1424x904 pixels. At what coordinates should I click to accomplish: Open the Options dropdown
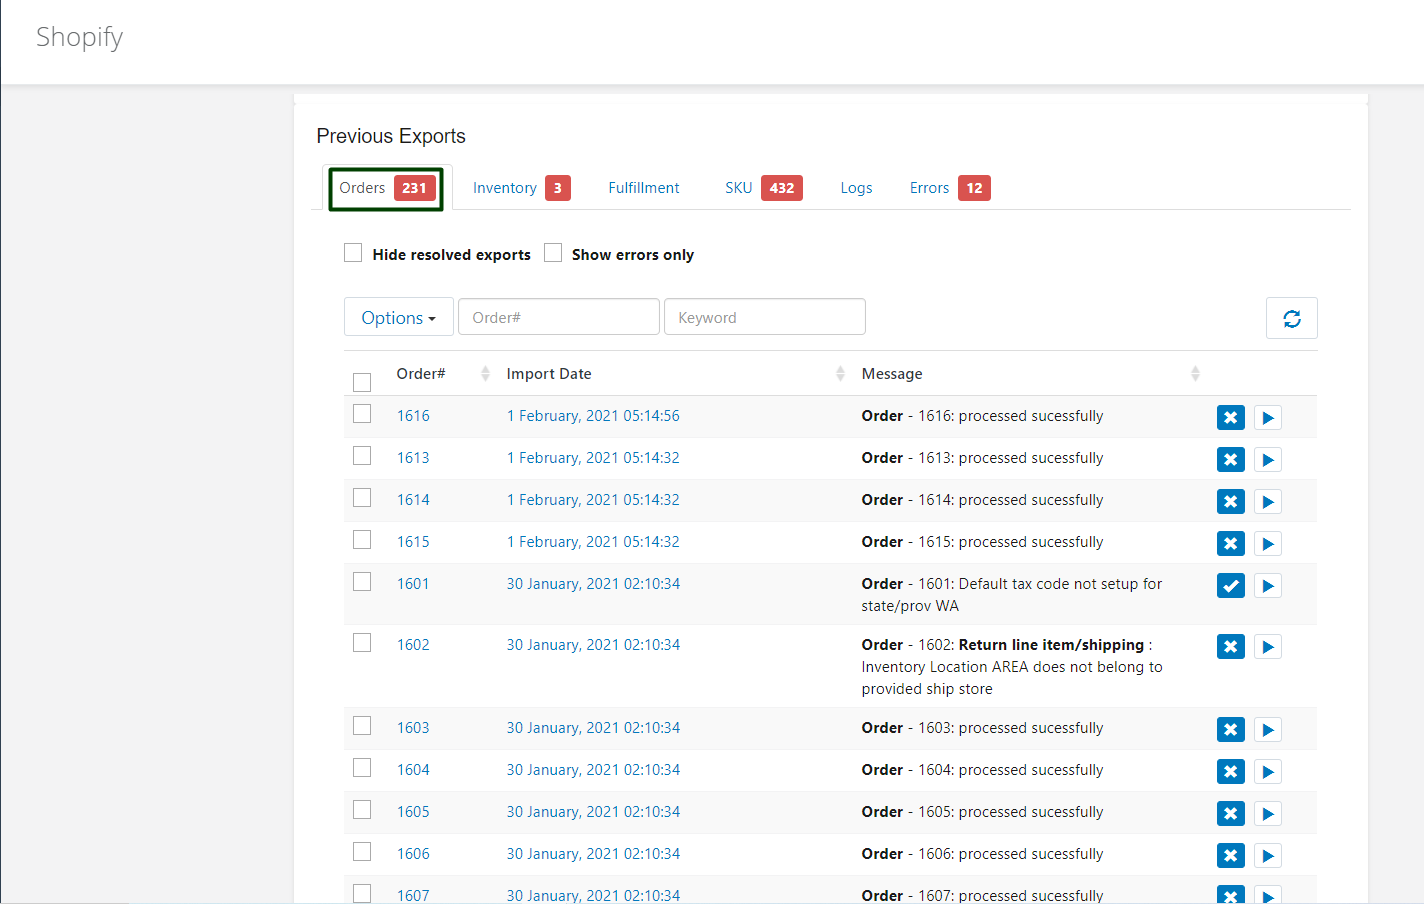(x=398, y=318)
